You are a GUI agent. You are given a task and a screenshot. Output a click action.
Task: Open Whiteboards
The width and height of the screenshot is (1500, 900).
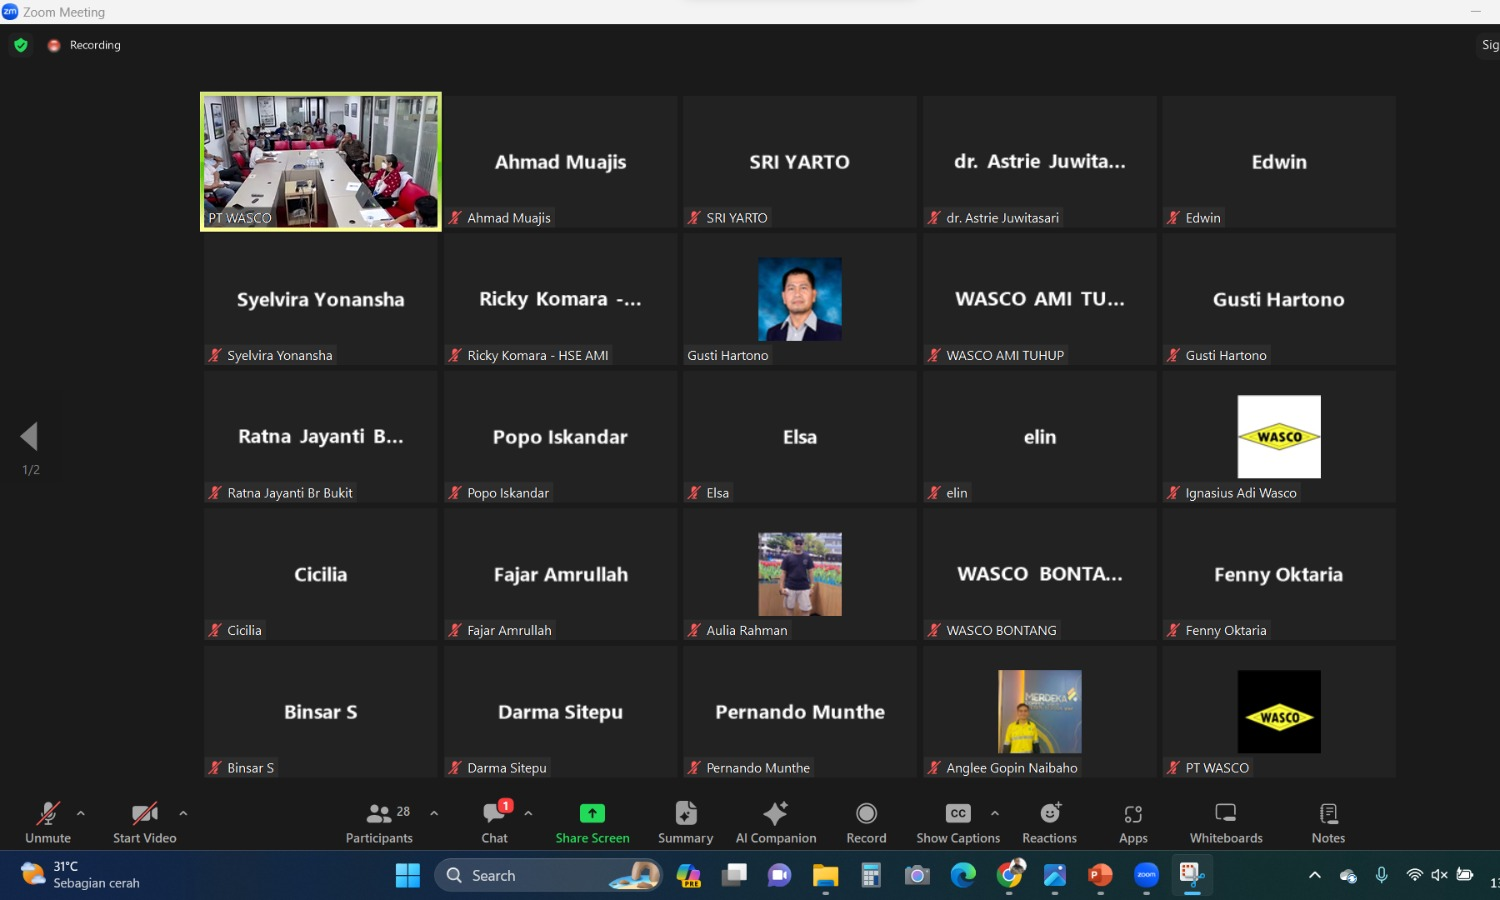(1226, 822)
